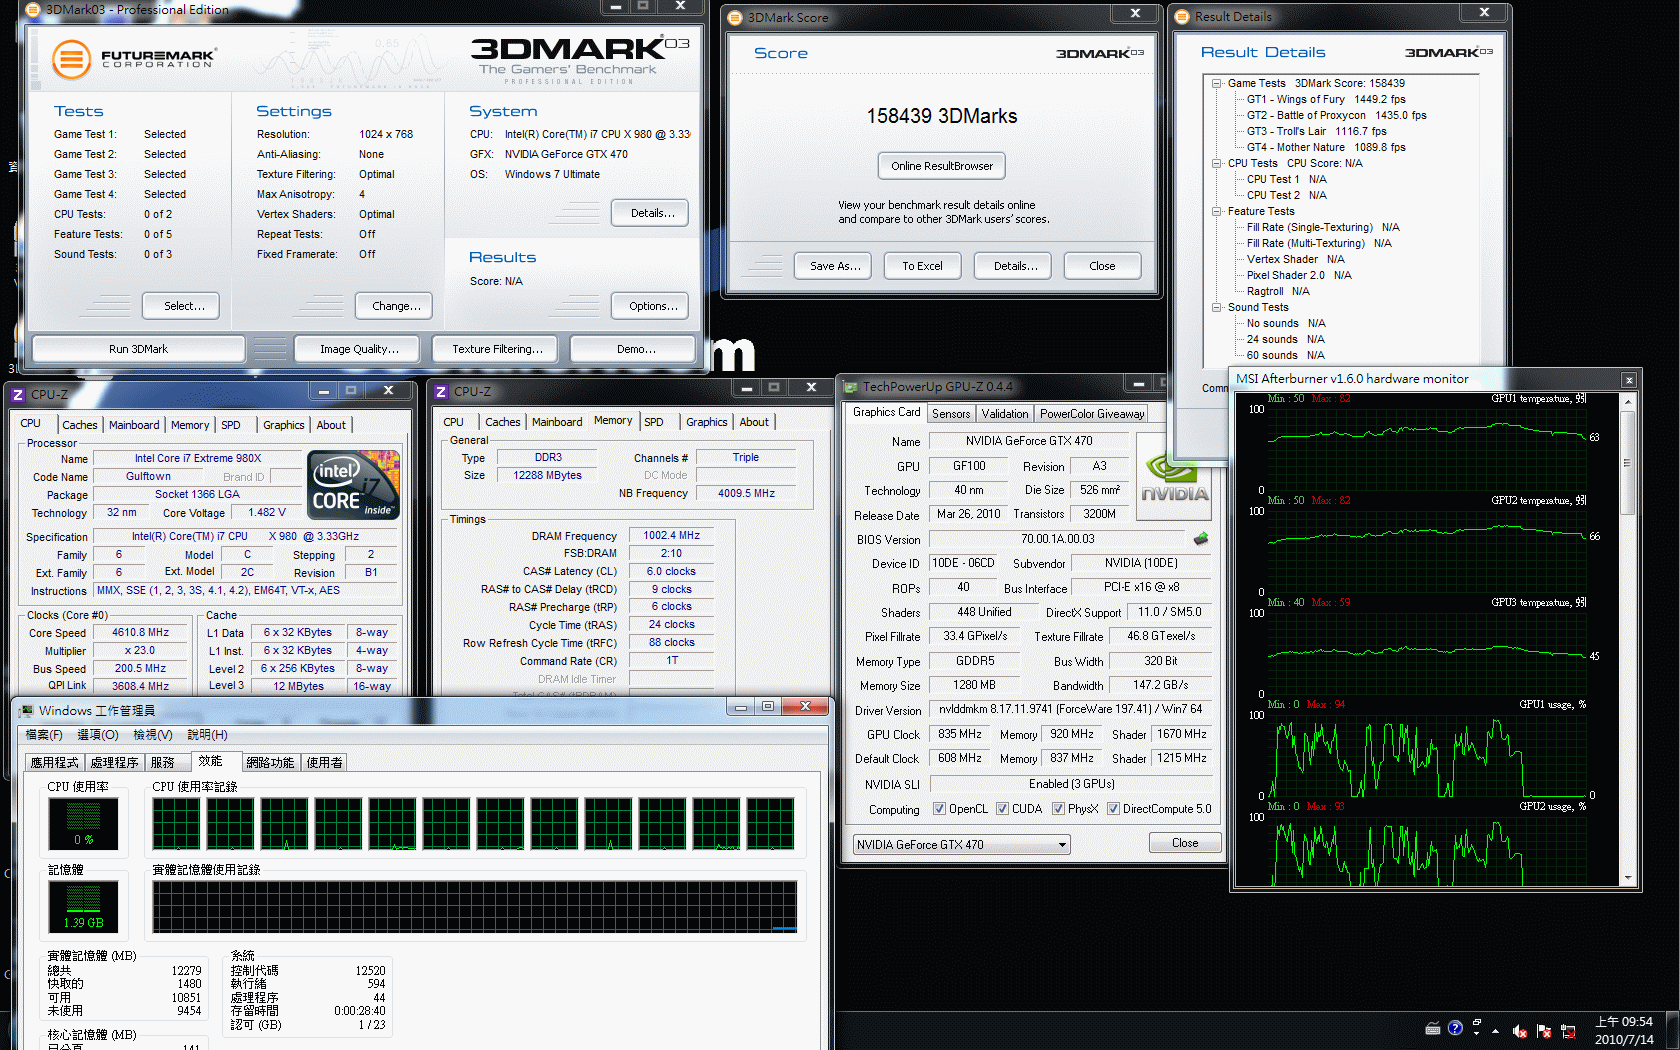Click Memory CPU-Z window title icon

tap(441, 391)
